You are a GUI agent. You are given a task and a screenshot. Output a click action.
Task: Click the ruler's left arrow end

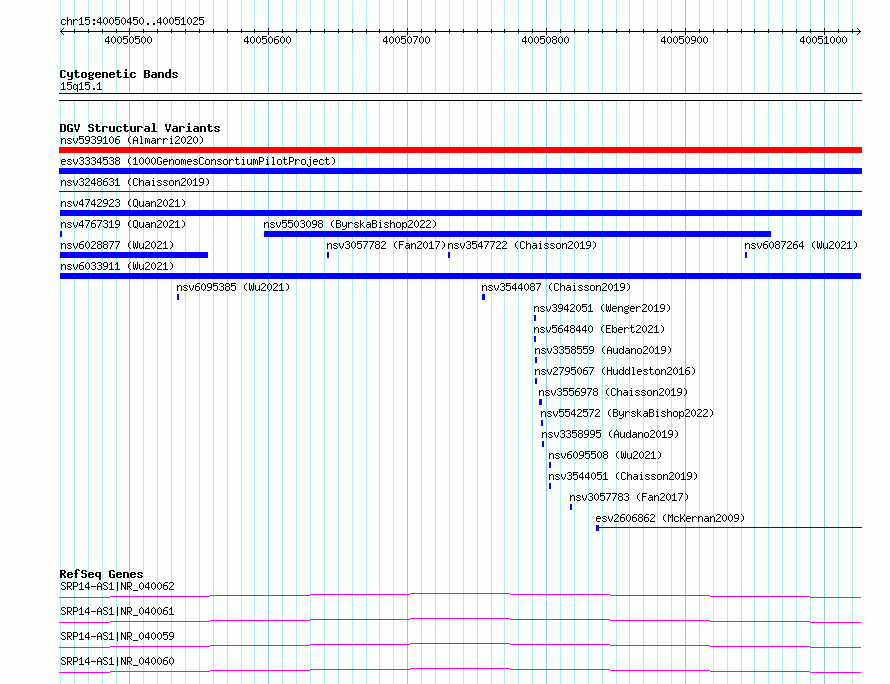pos(62,31)
